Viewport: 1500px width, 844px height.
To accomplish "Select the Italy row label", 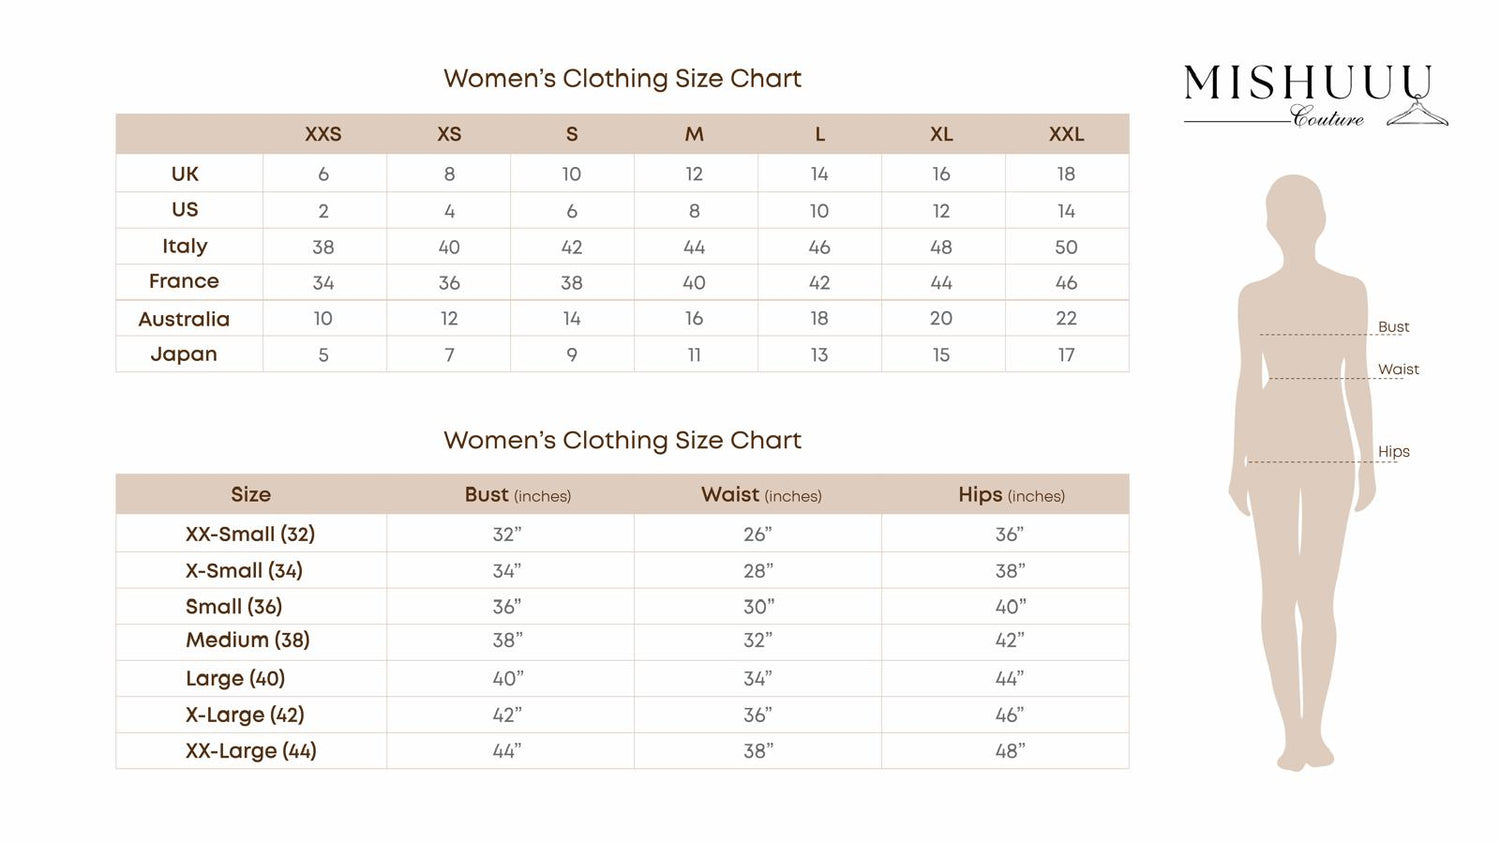I will coord(185,246).
